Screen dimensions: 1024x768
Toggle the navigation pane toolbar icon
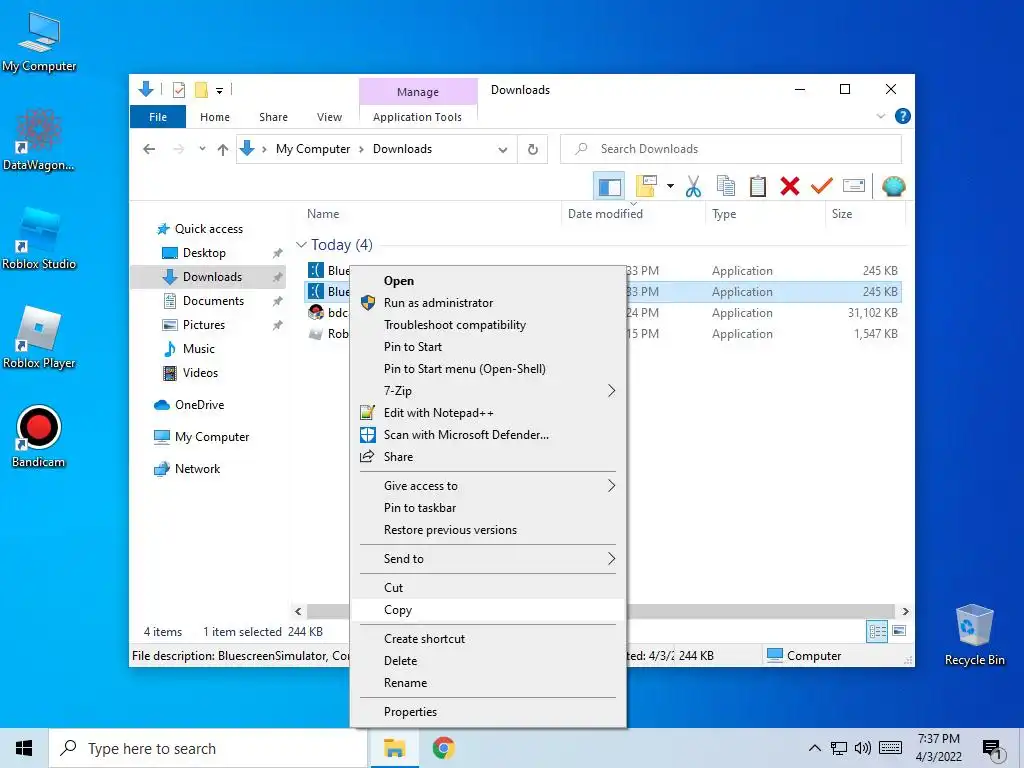(609, 187)
